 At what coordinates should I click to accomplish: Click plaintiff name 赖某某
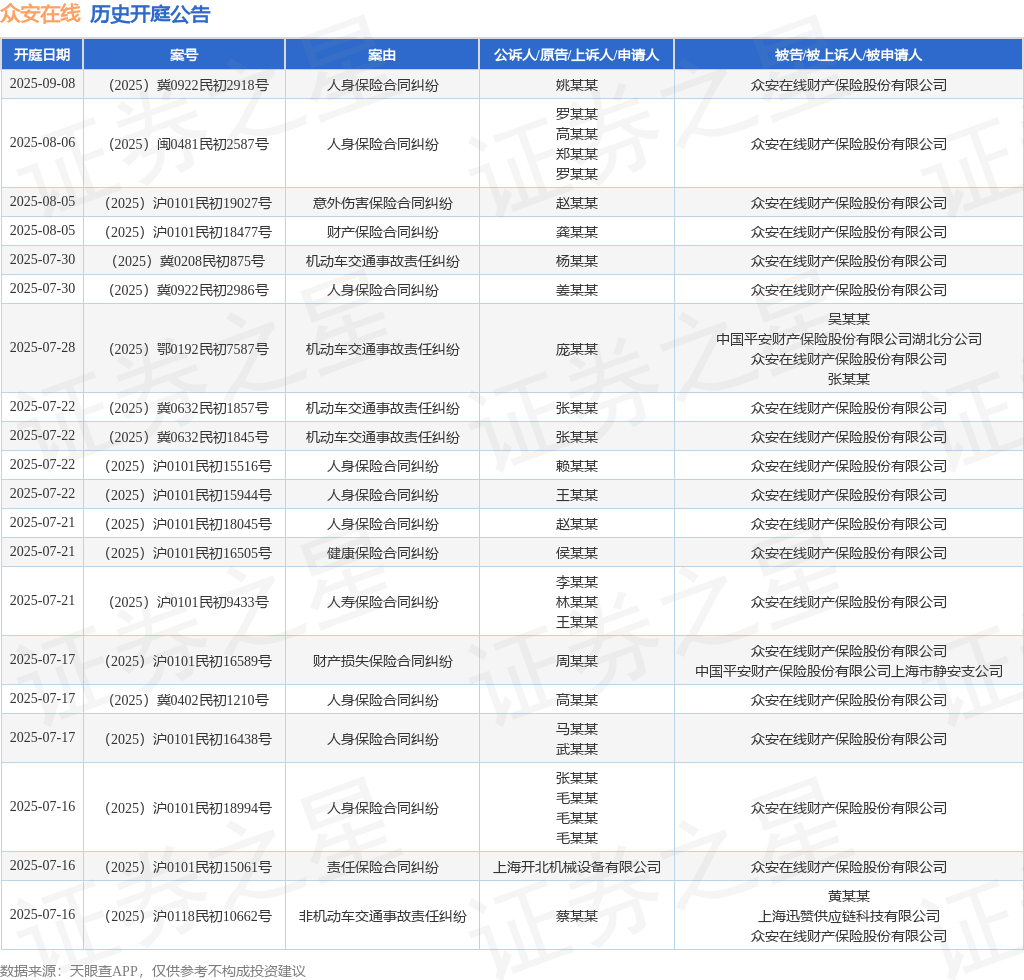577,466
